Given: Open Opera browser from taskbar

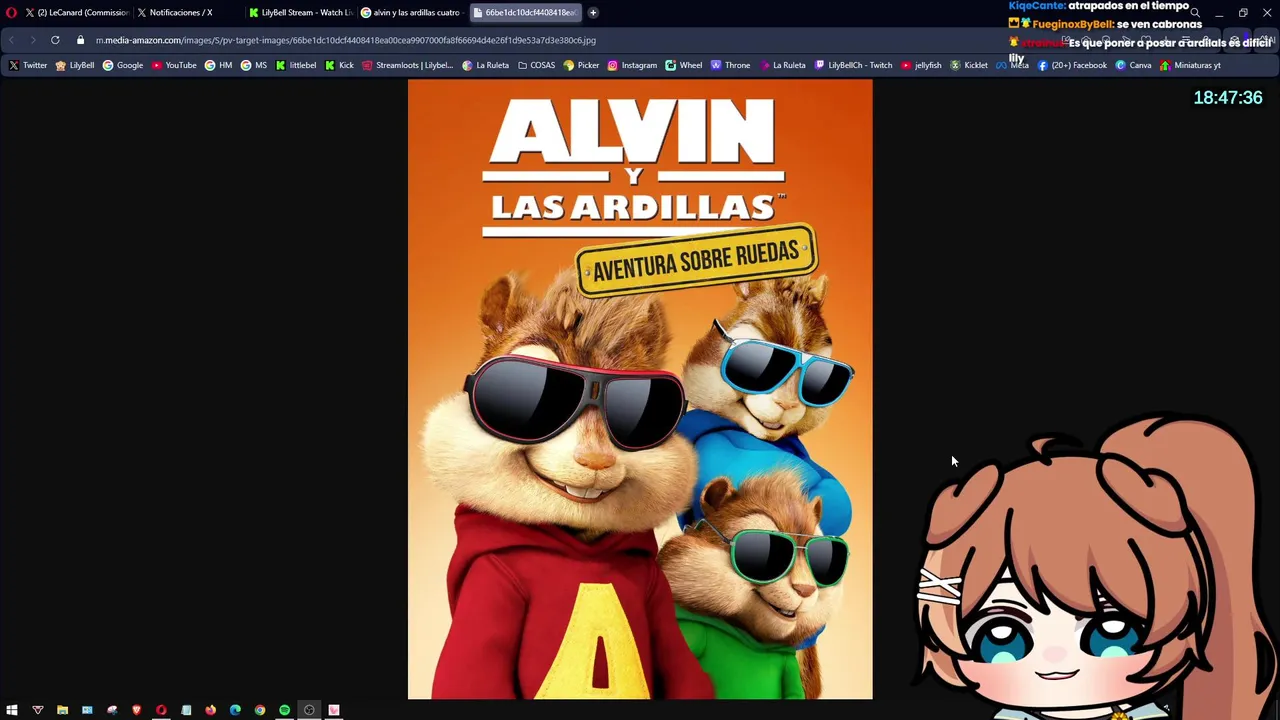Looking at the screenshot, I should tap(161, 710).
